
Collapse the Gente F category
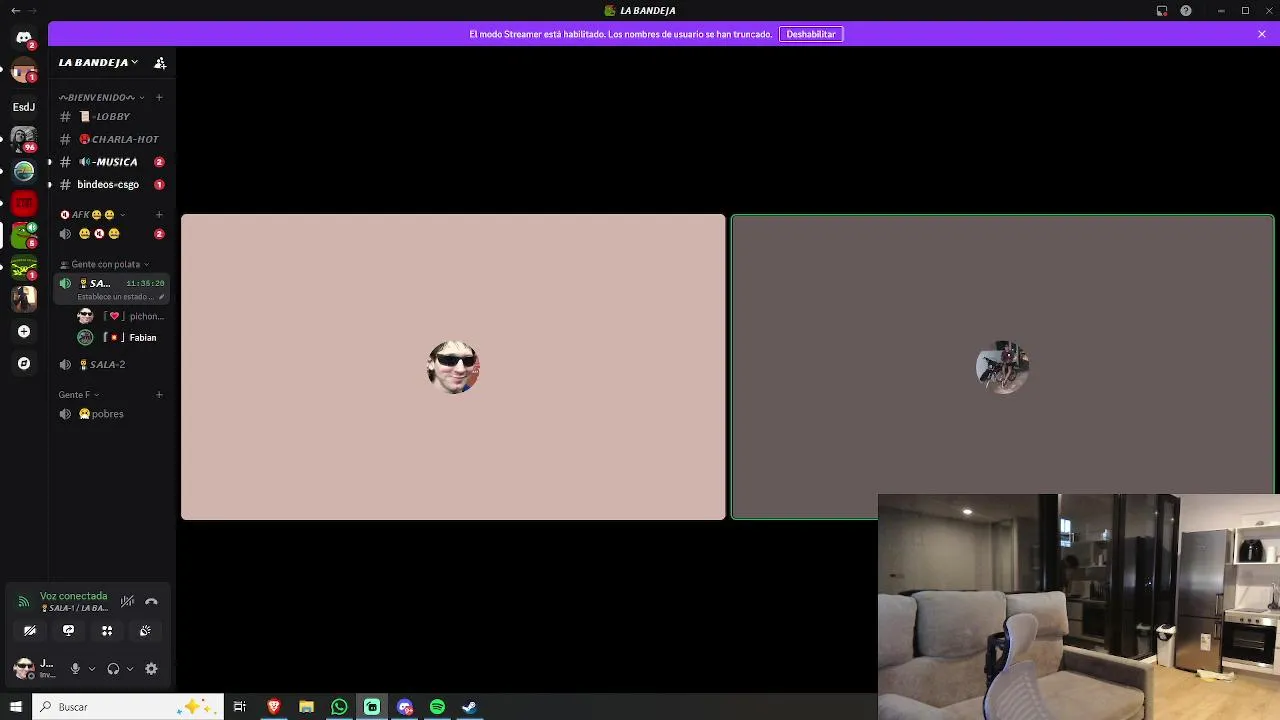point(79,395)
